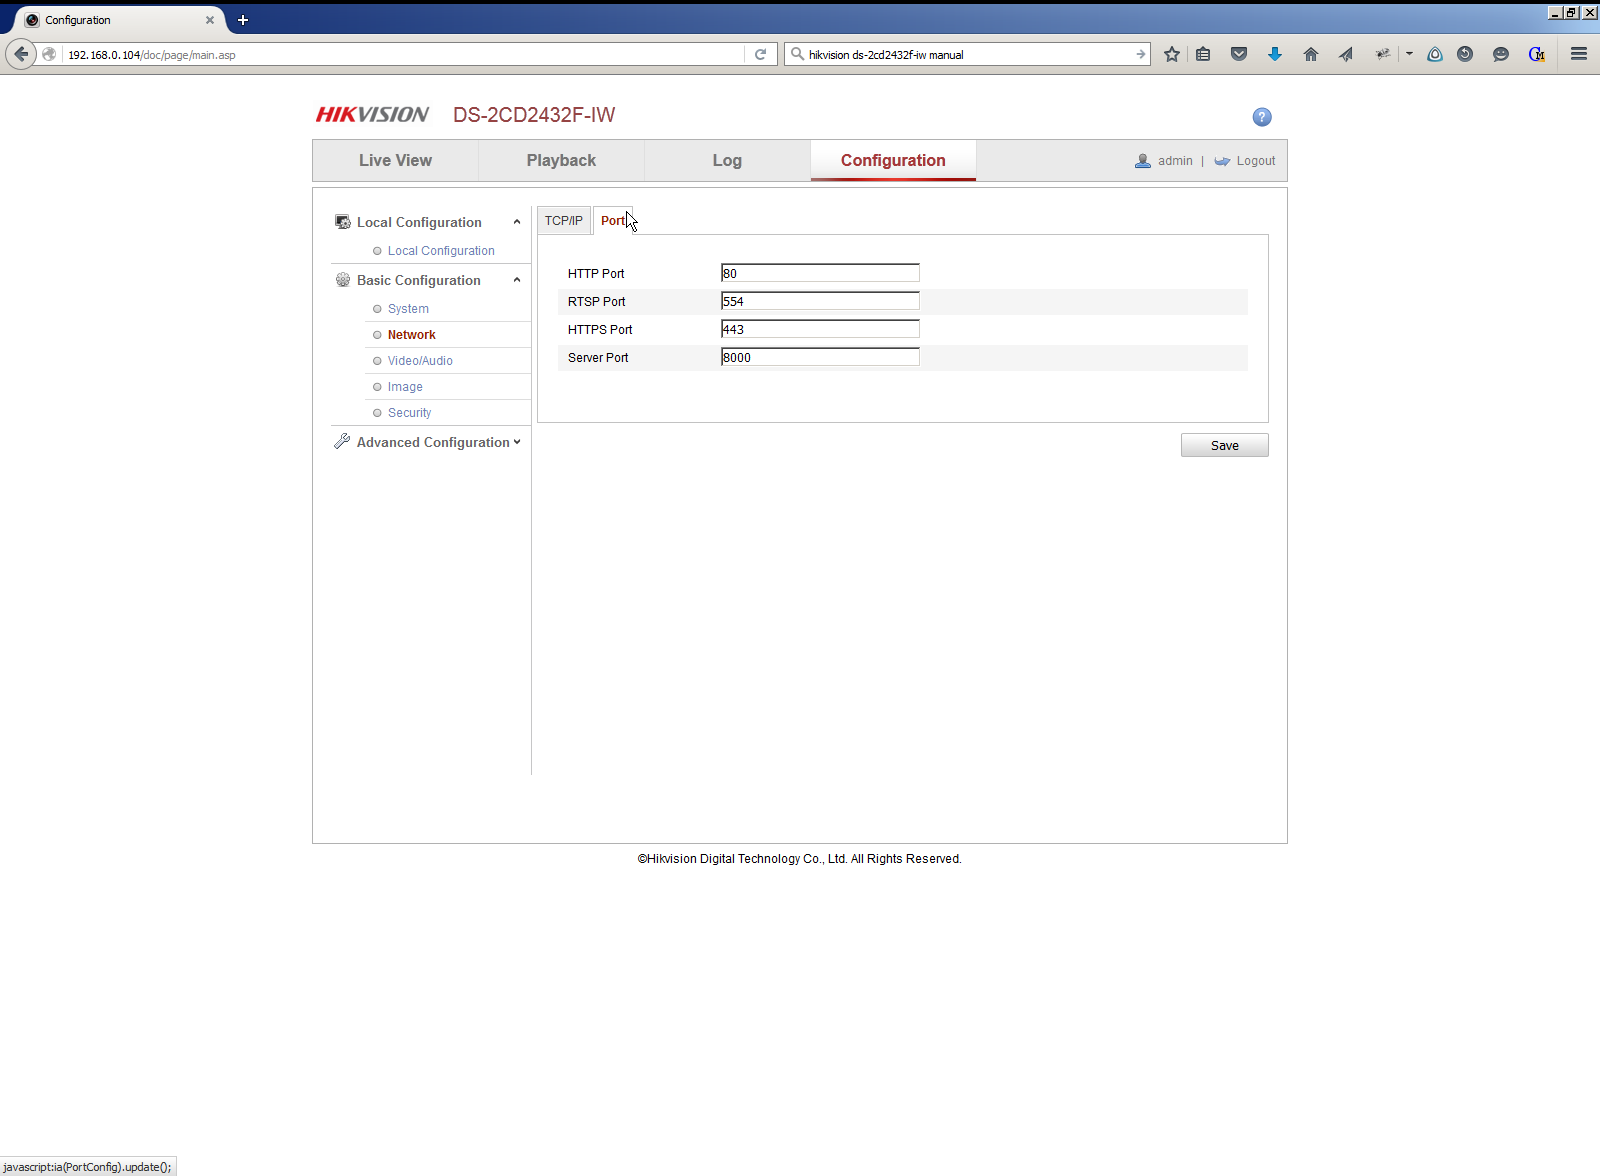
Task: Close the Configuration browser tab
Action: coord(210,20)
